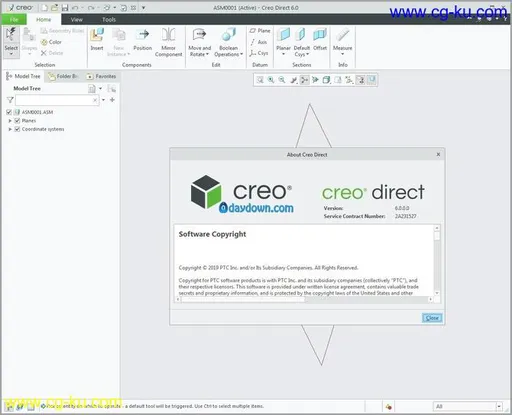Click the Boolean Operations icon
The height and width of the screenshot is (415, 512).
(x=229, y=35)
